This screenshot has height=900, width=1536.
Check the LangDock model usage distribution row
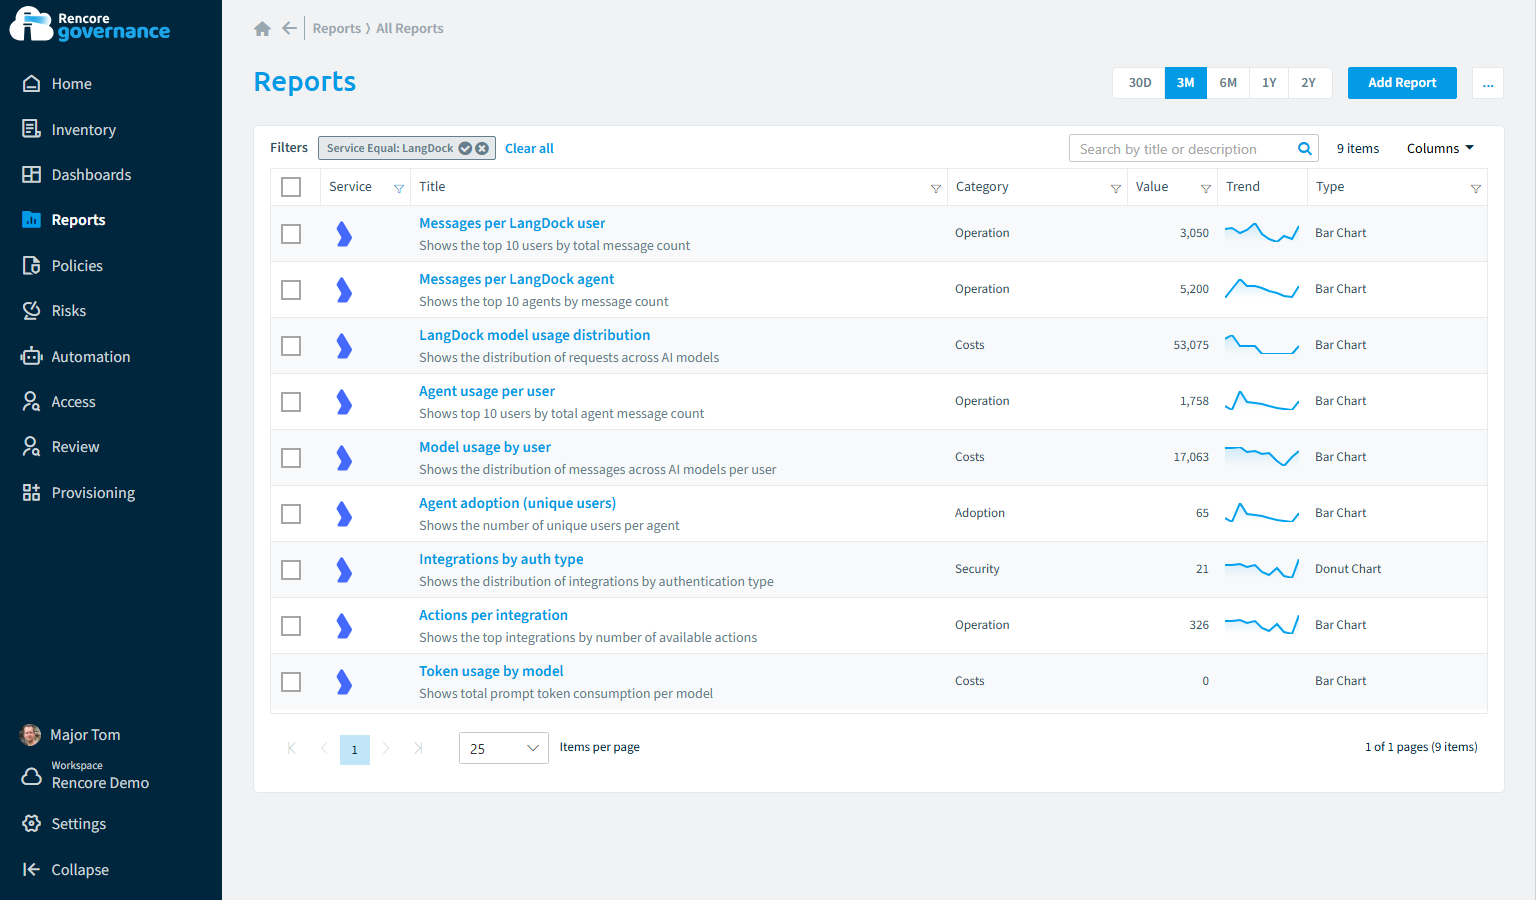(291, 346)
